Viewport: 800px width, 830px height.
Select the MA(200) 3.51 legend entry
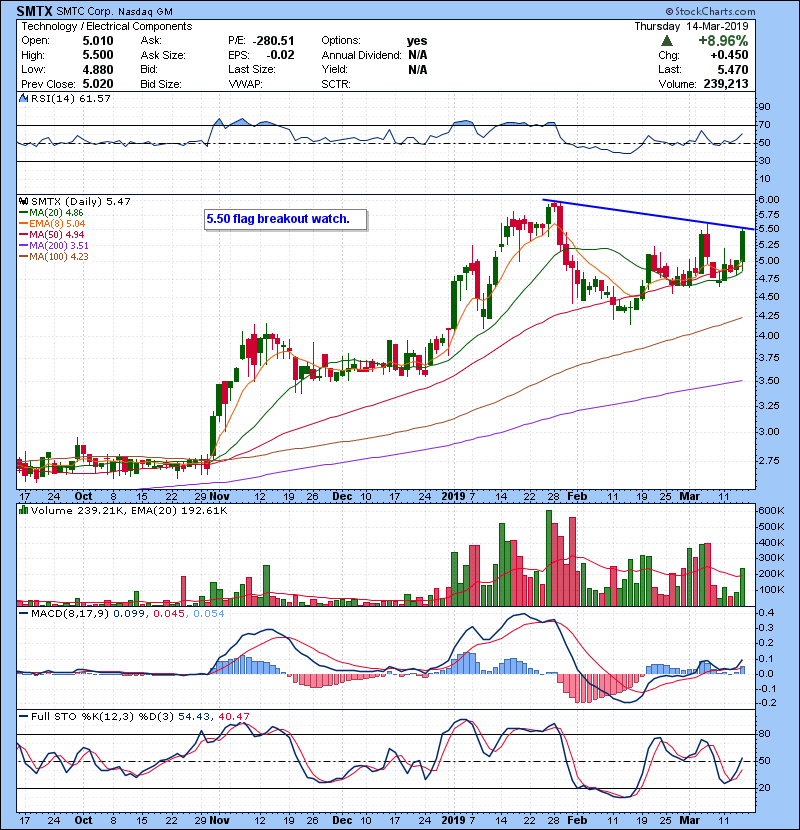[x=53, y=246]
